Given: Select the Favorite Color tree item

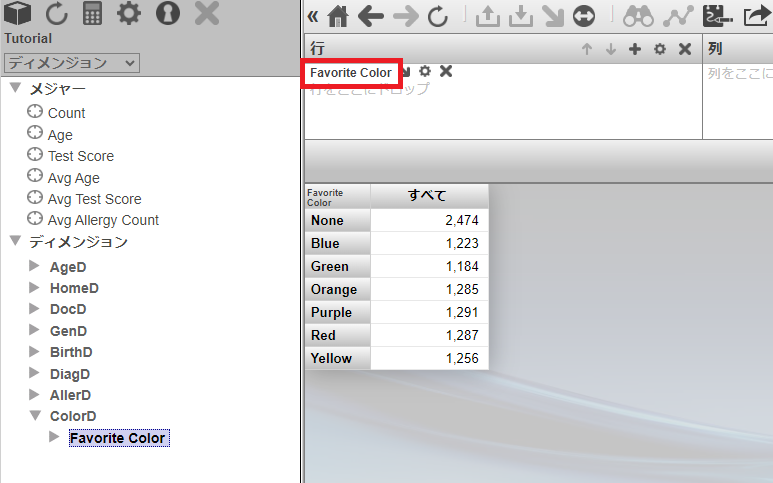Looking at the screenshot, I should pyautogui.click(x=117, y=438).
